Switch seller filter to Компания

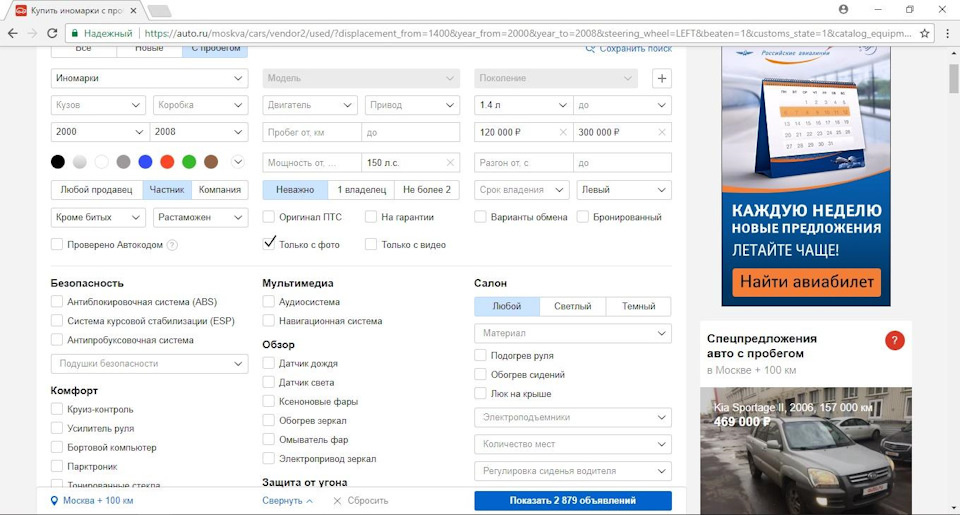tap(220, 190)
